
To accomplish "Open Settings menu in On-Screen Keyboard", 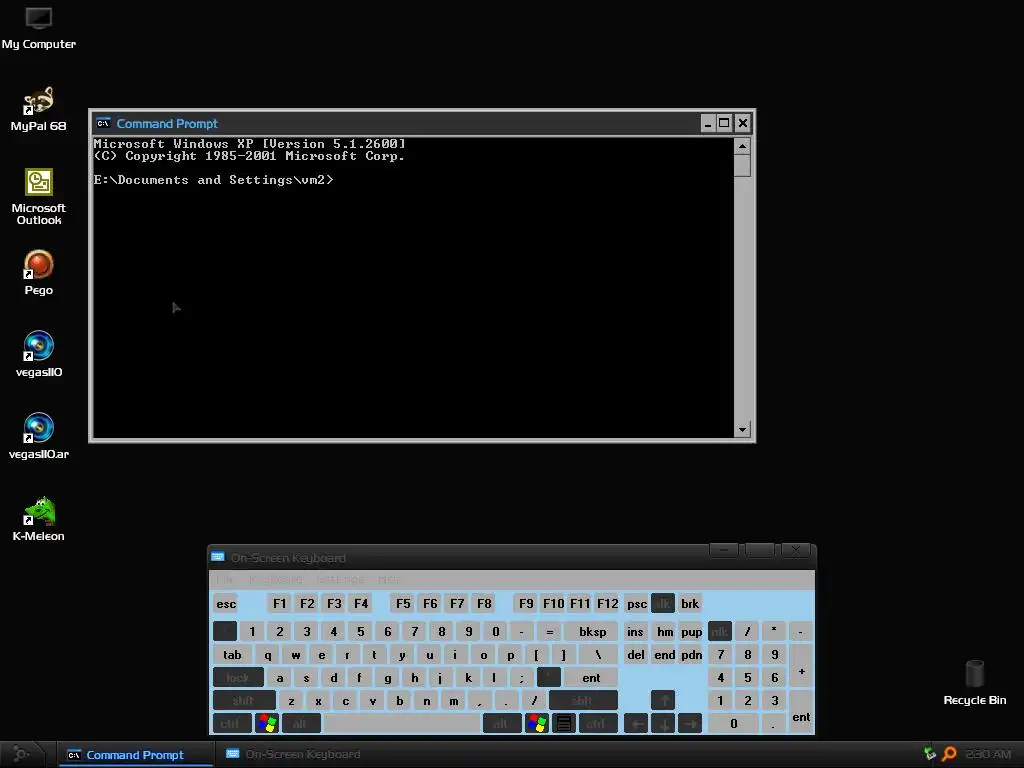I will [340, 579].
